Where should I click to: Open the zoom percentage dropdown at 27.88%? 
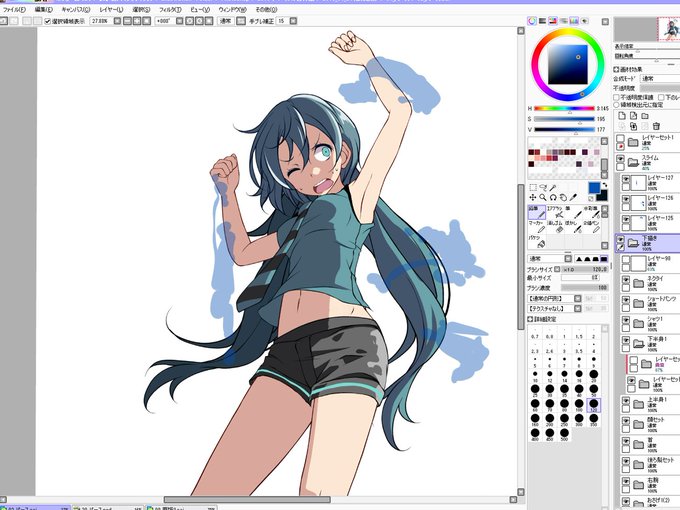point(117,21)
